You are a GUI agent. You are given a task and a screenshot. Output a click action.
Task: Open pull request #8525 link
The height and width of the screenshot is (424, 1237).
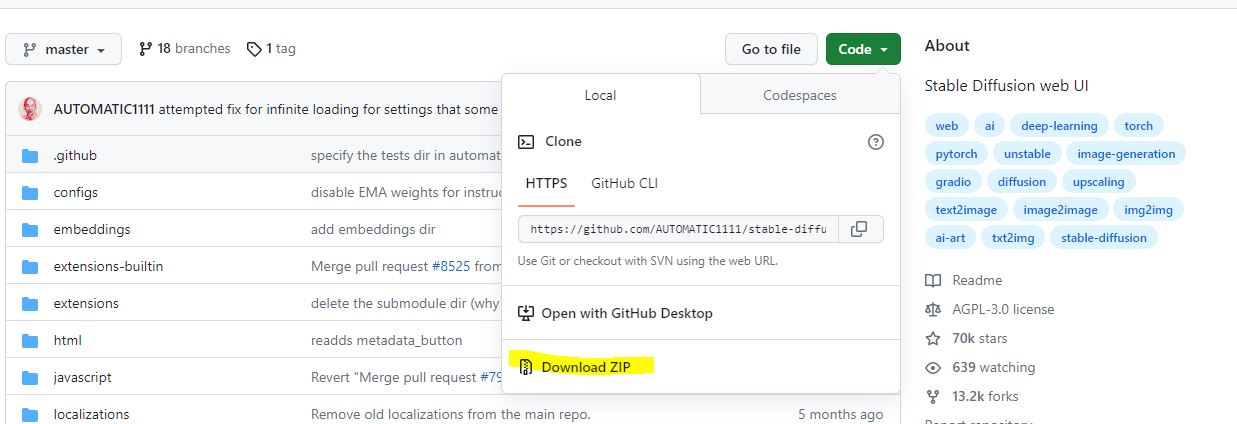point(451,266)
